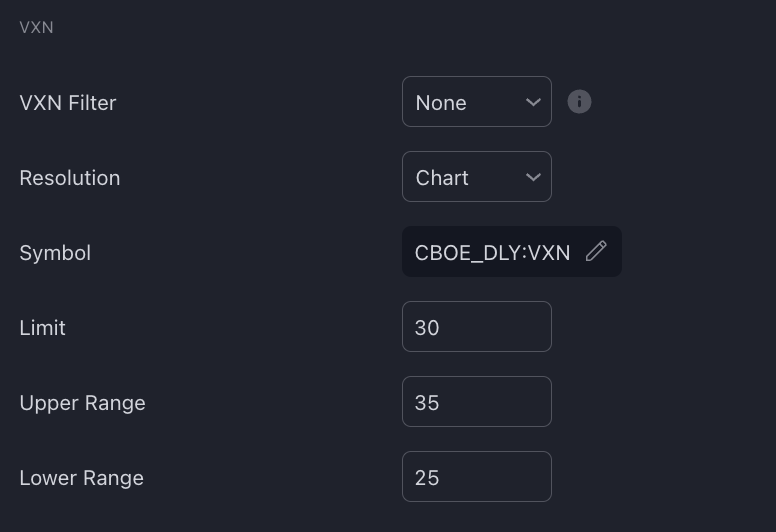Screen dimensions: 776x532
Task: Click the info icon beside VXN Filter
Action: 579,102
